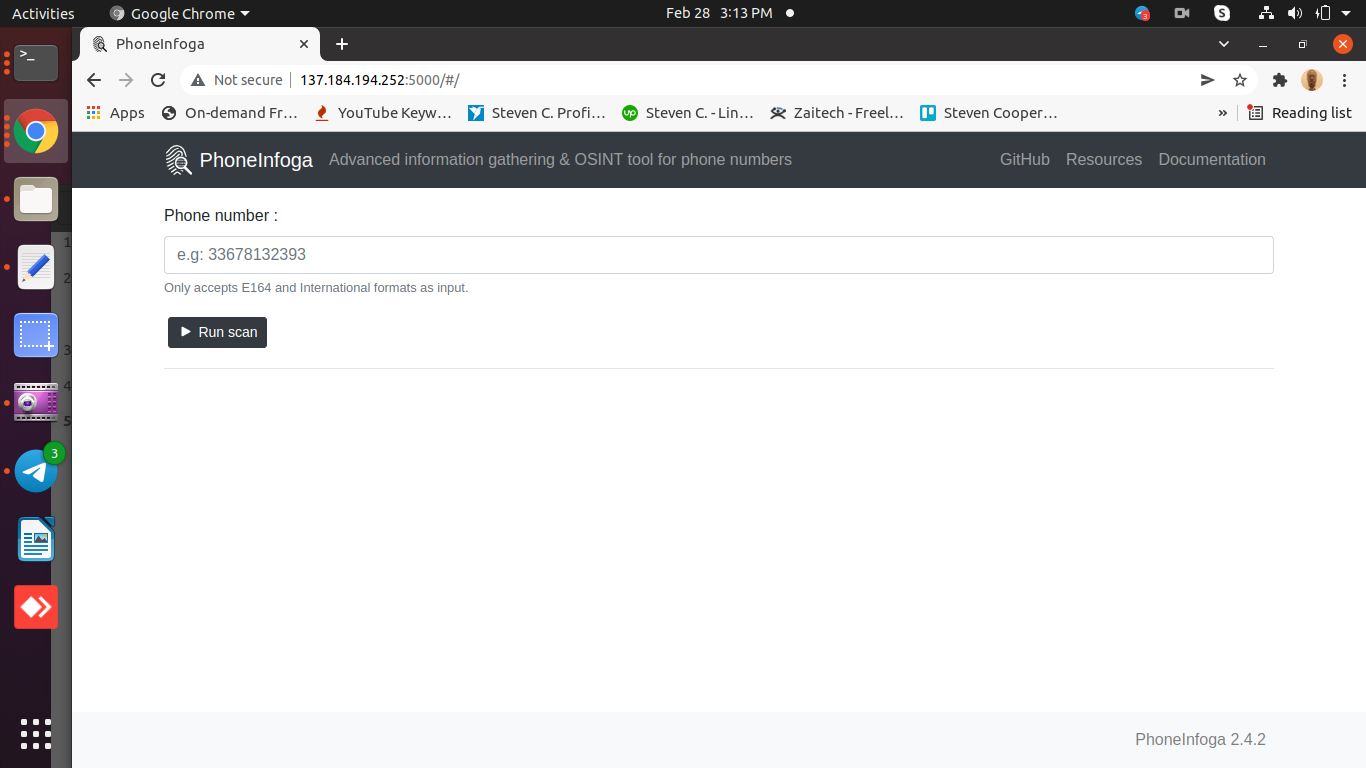Open the Chrome profile avatar
1366x768 pixels.
coord(1312,80)
